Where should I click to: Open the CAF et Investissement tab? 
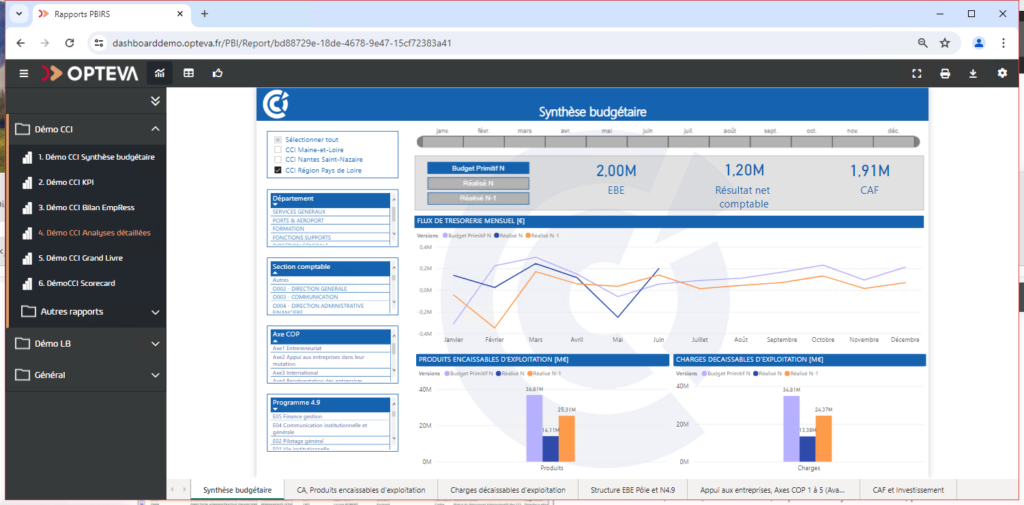coord(909,489)
